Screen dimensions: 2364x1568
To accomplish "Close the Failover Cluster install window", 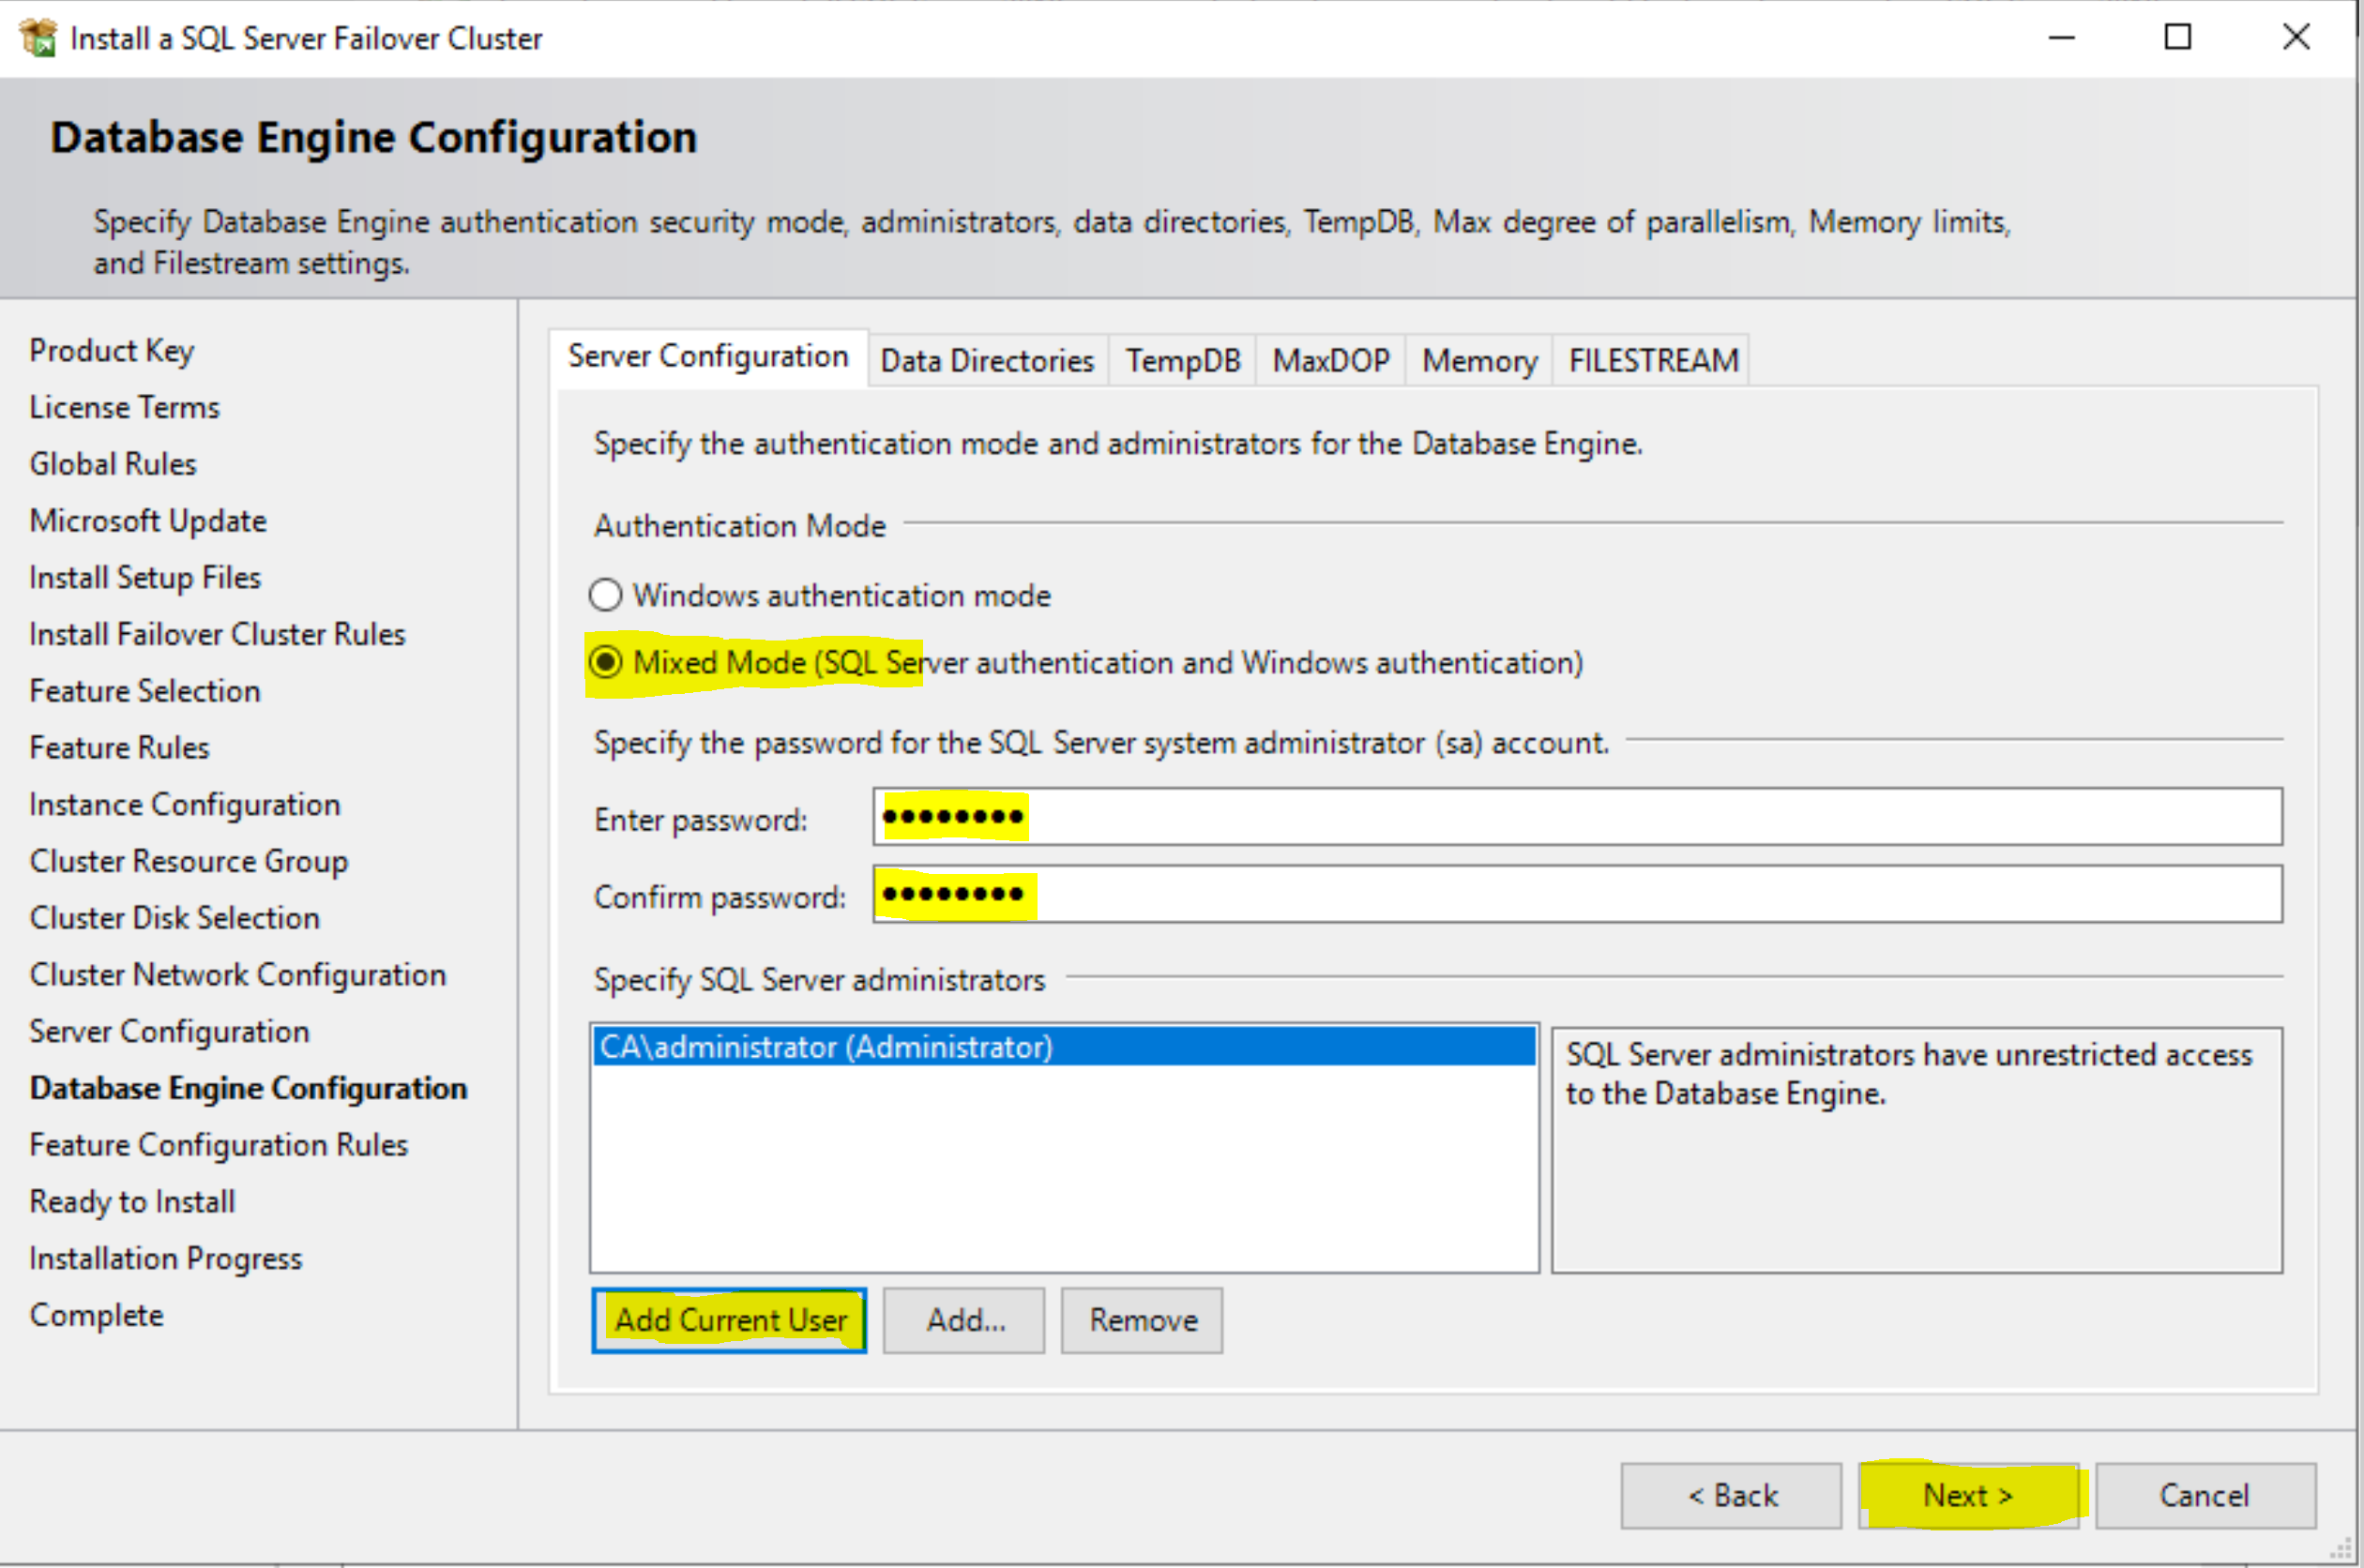I will 2296,38.
